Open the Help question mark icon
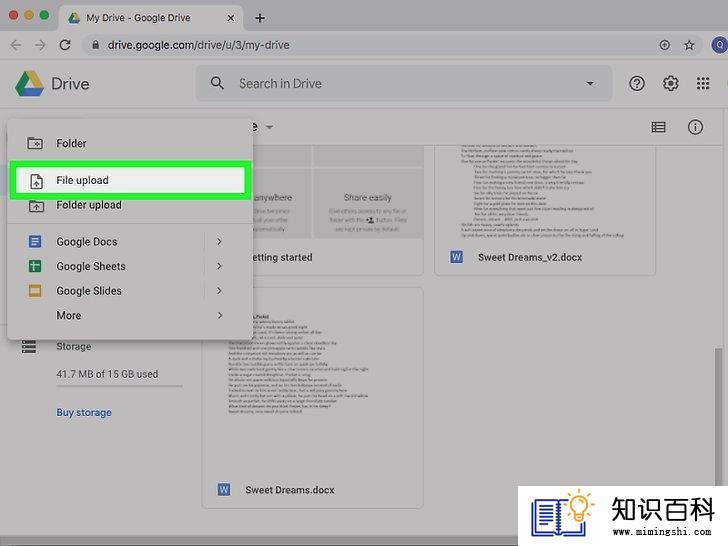 (637, 84)
